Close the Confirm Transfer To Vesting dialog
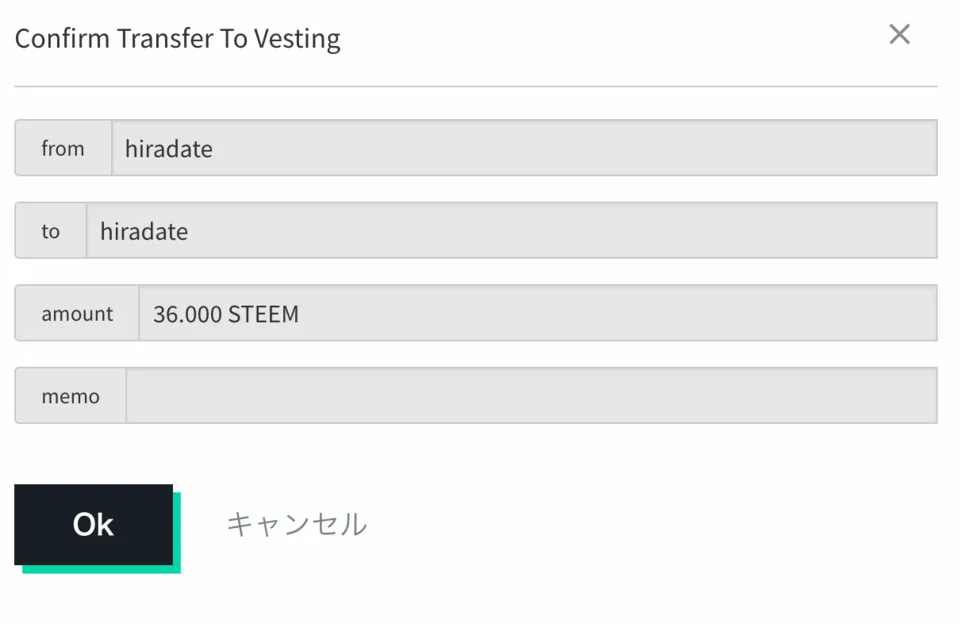The image size is (960, 624). [x=899, y=35]
